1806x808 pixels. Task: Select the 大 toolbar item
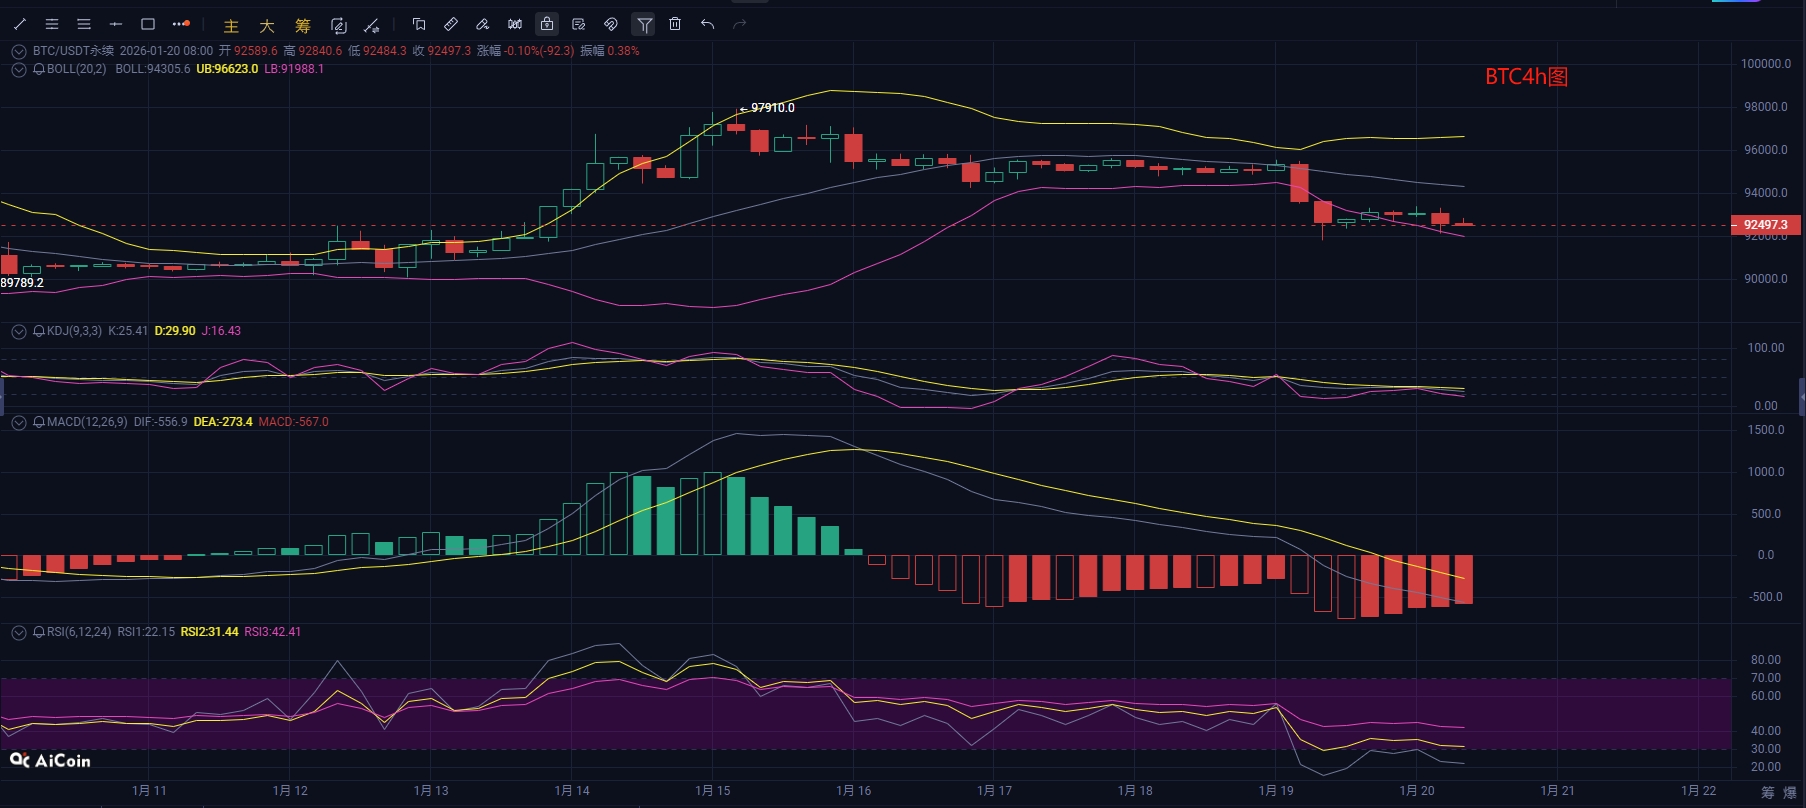[x=267, y=26]
